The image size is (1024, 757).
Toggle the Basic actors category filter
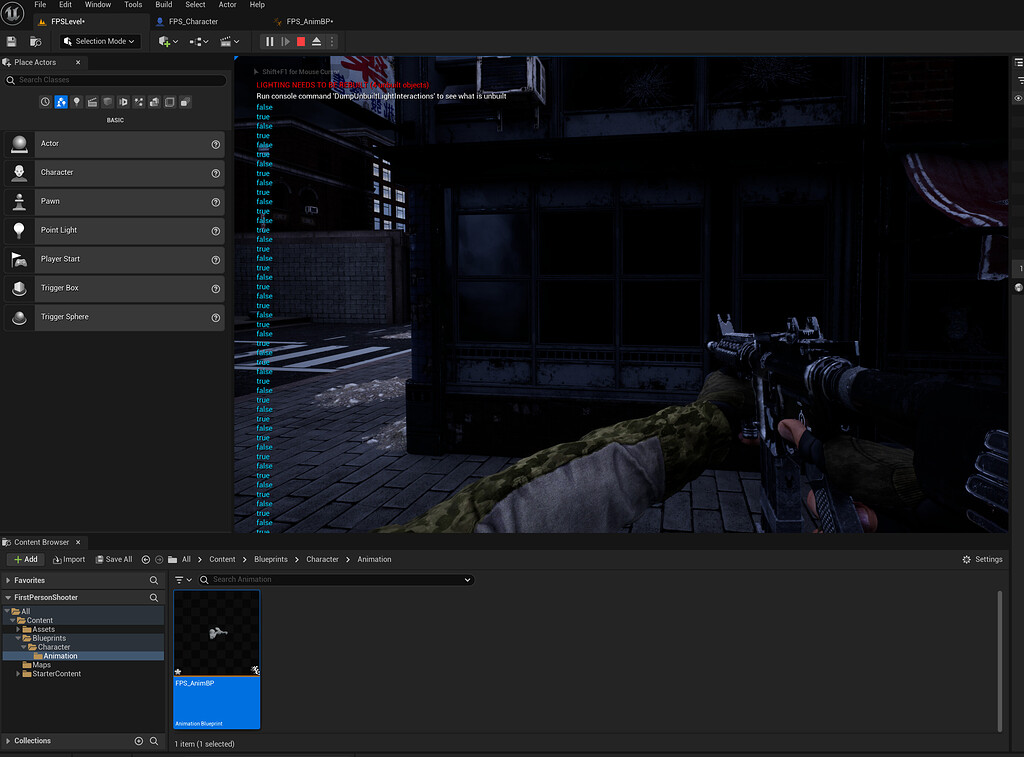60,101
